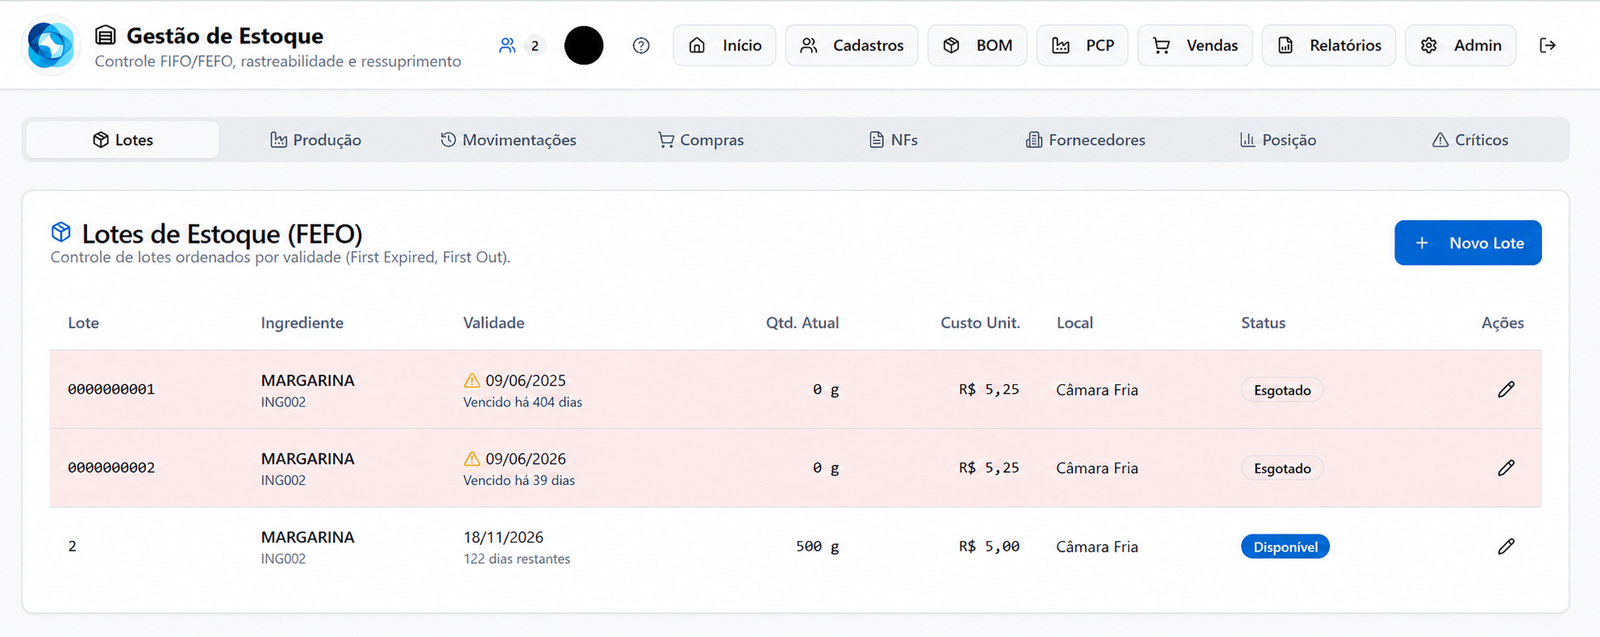Navigate to Início in top menu
The width and height of the screenshot is (1600, 637).
725,45
